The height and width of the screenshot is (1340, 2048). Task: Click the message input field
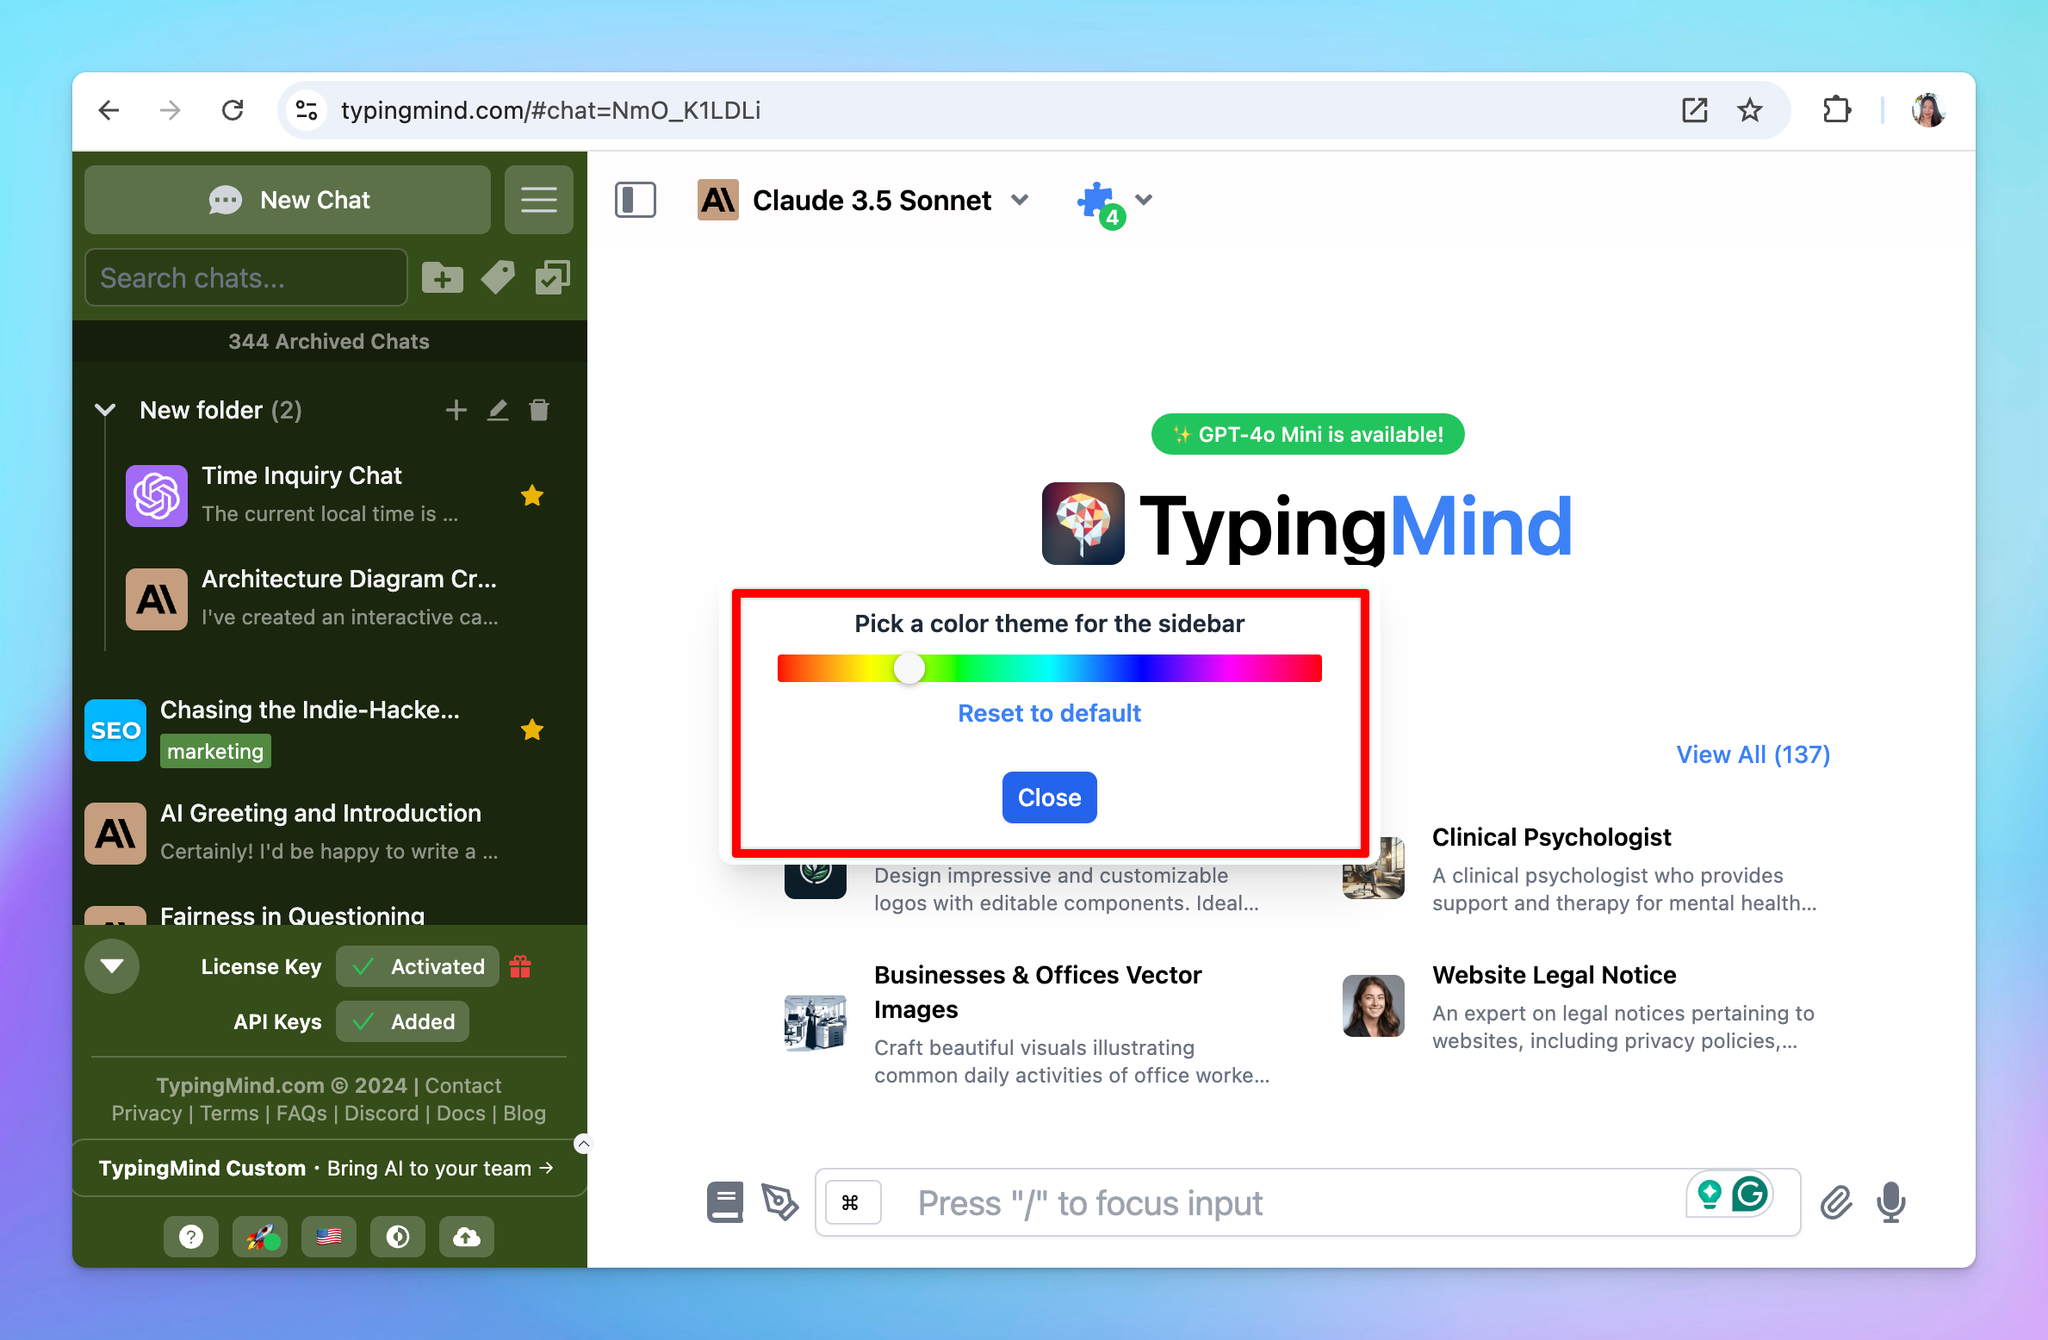1307,1202
